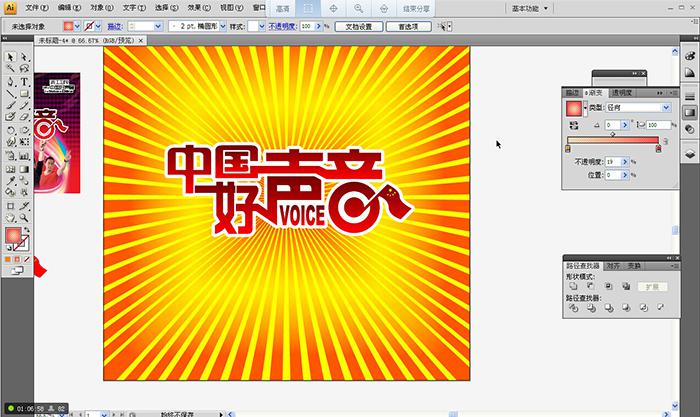
Task: Select the Rectangle shape tool
Action: point(24,94)
